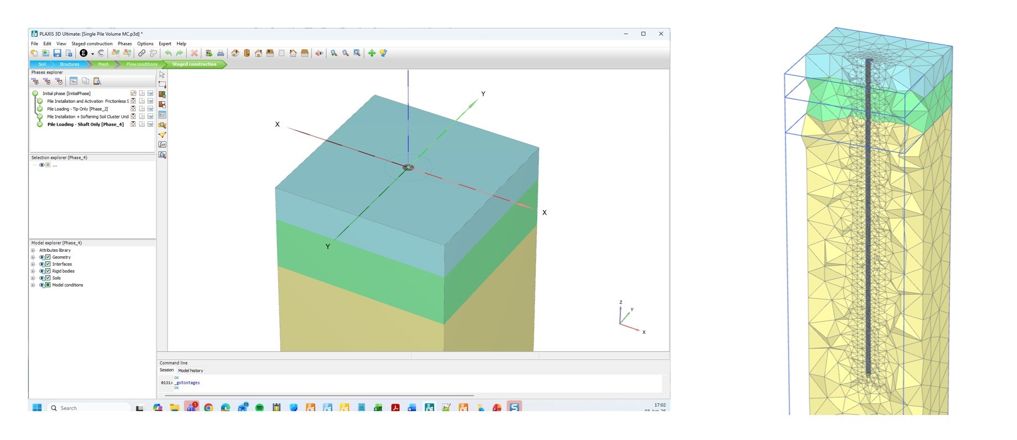Select Pile Loading - Shaft Only phase
1017x440 pixels.
[86, 124]
